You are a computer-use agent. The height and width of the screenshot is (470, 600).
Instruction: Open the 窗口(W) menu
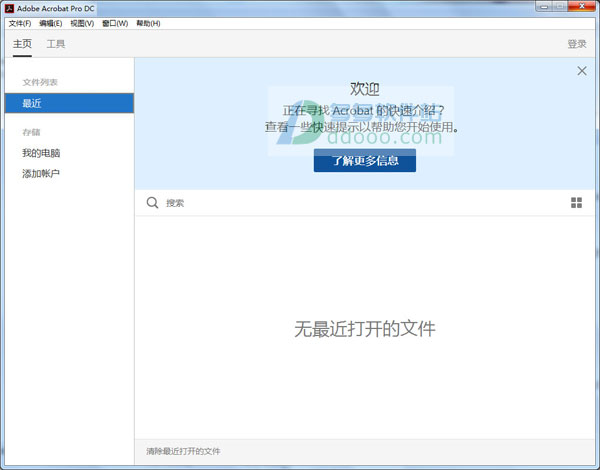coord(115,23)
